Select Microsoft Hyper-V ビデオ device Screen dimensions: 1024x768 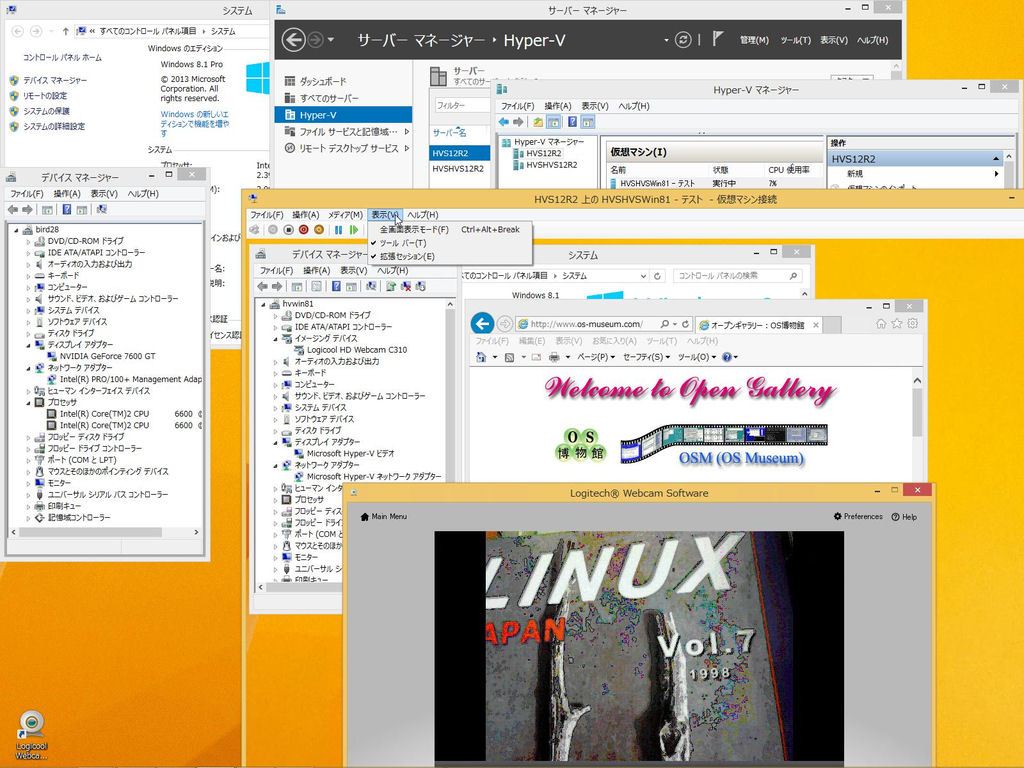coord(350,453)
